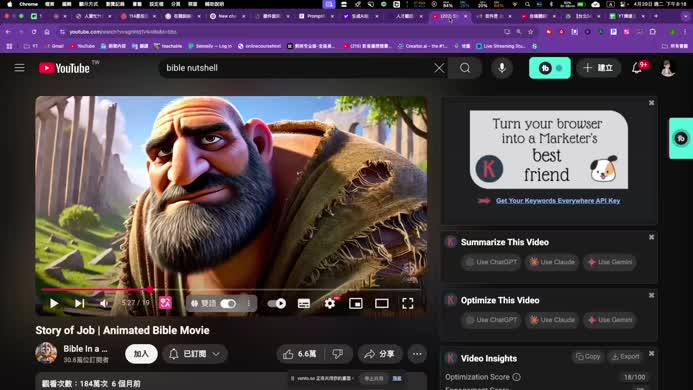The image size is (693, 390).
Task: Clear the search box with the X
Action: click(439, 68)
